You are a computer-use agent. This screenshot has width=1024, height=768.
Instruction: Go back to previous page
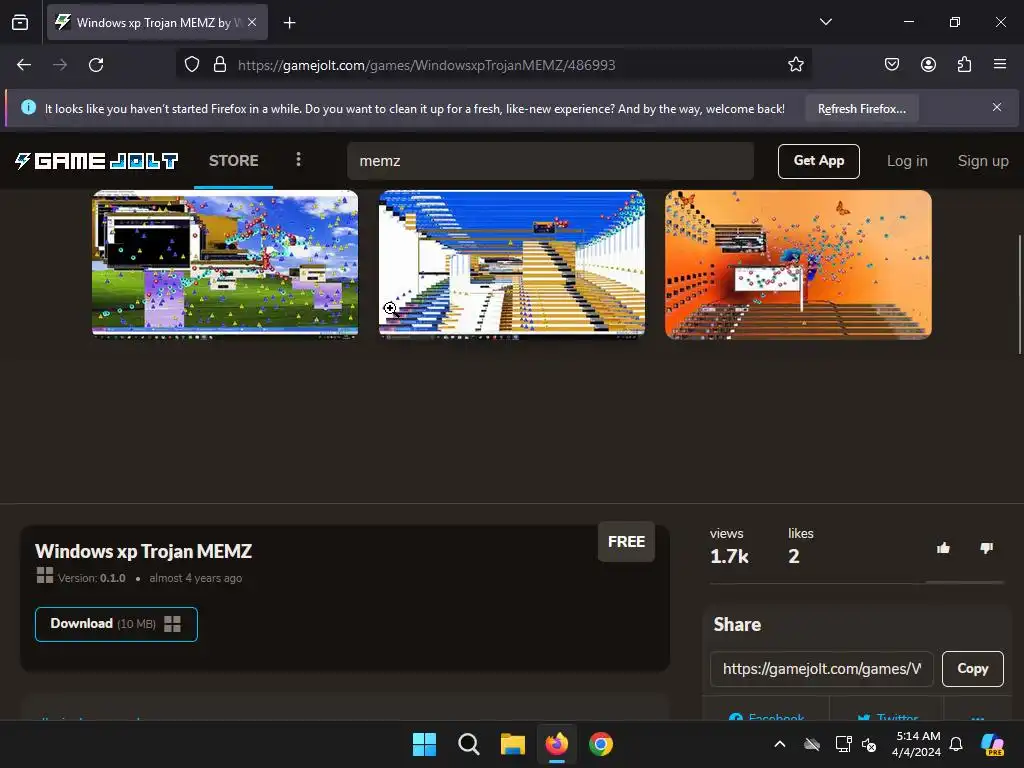tap(24, 65)
